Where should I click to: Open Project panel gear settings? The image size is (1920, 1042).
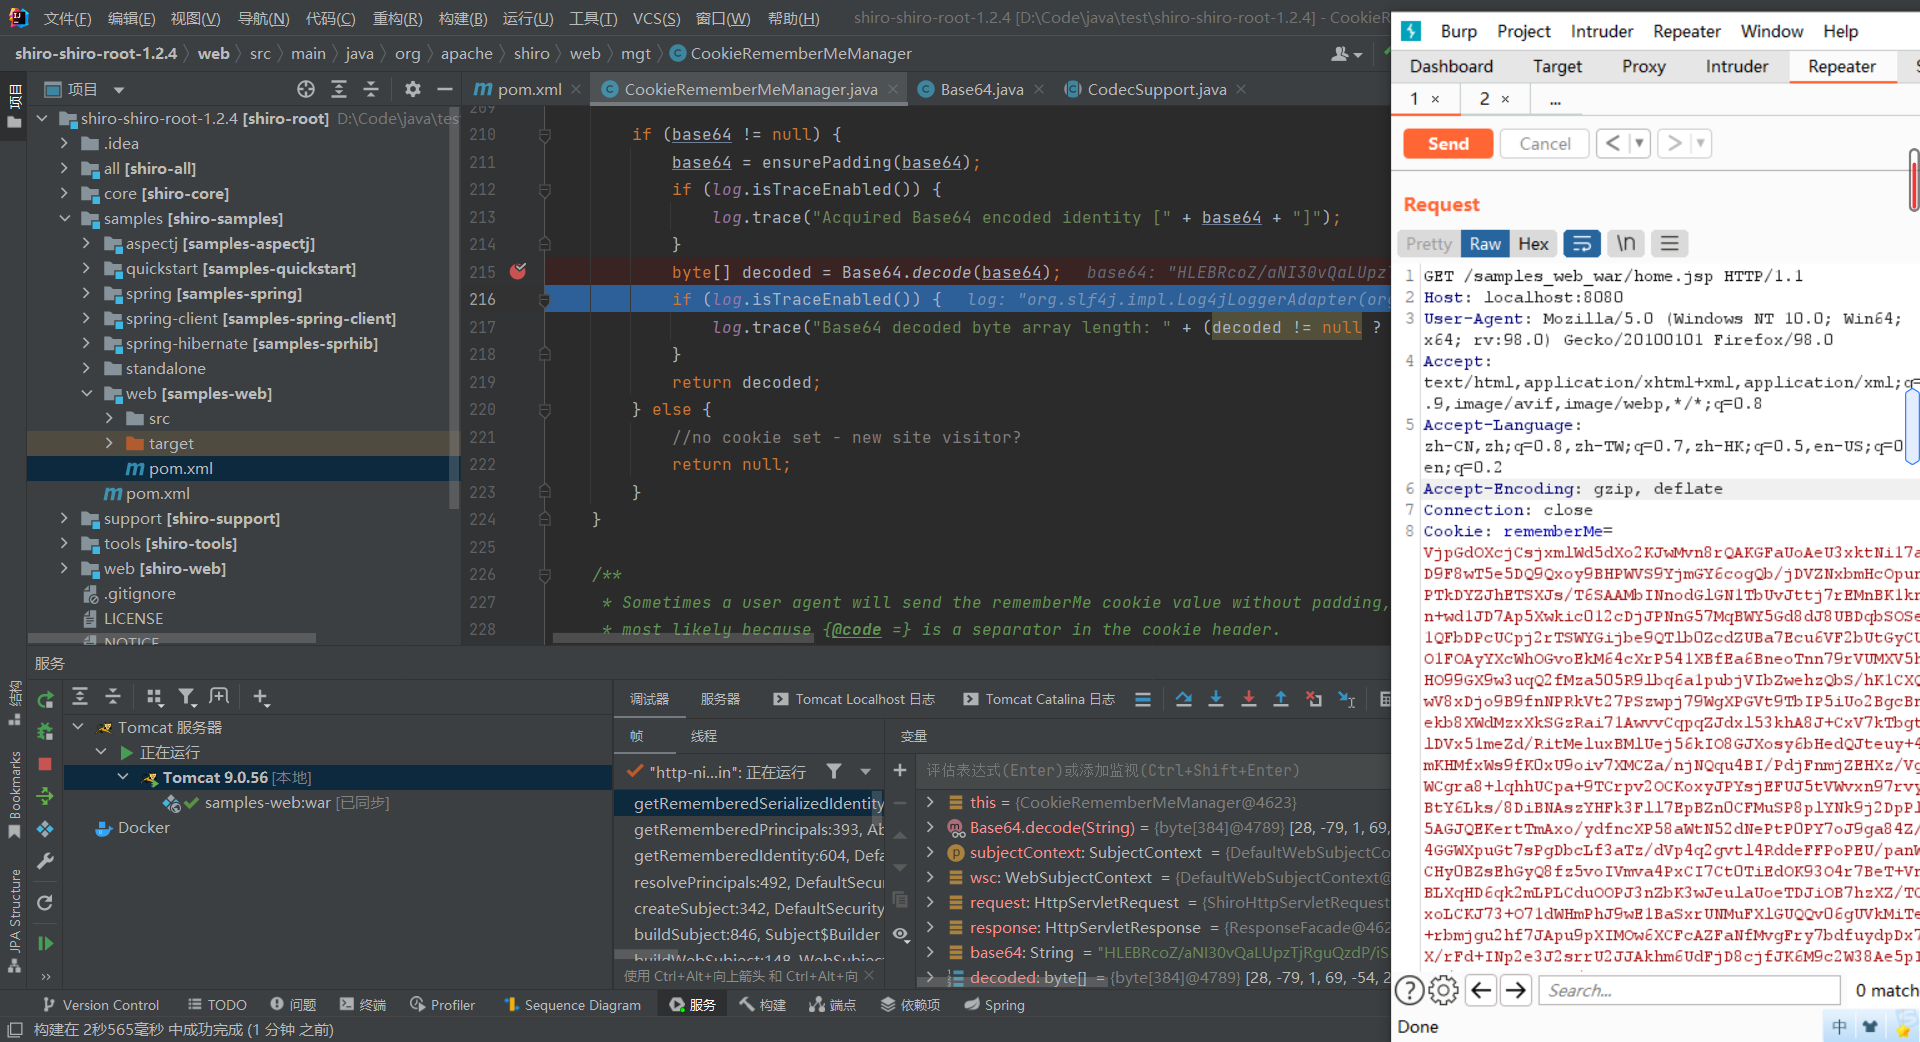pyautogui.click(x=413, y=90)
